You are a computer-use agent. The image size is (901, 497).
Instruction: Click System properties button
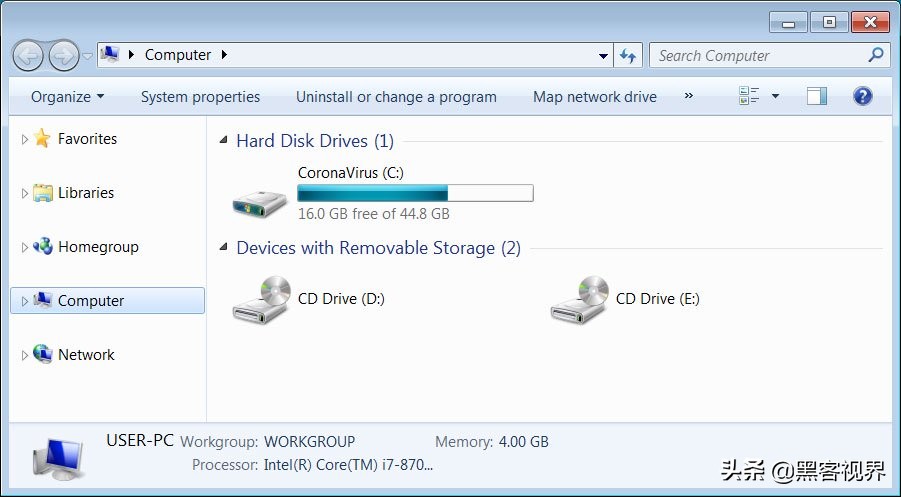pos(200,97)
